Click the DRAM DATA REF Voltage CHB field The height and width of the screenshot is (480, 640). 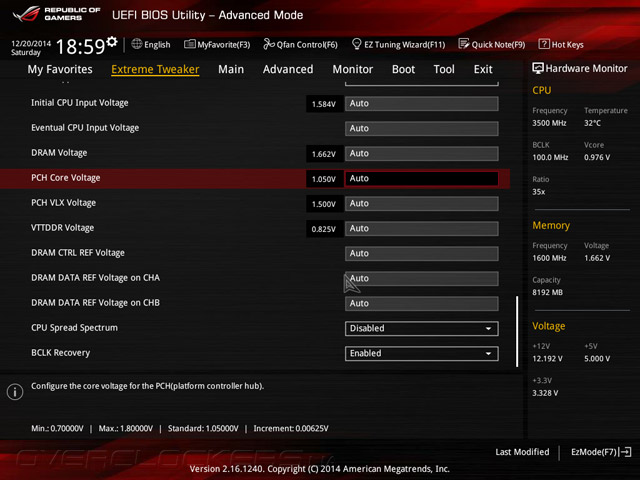(422, 304)
